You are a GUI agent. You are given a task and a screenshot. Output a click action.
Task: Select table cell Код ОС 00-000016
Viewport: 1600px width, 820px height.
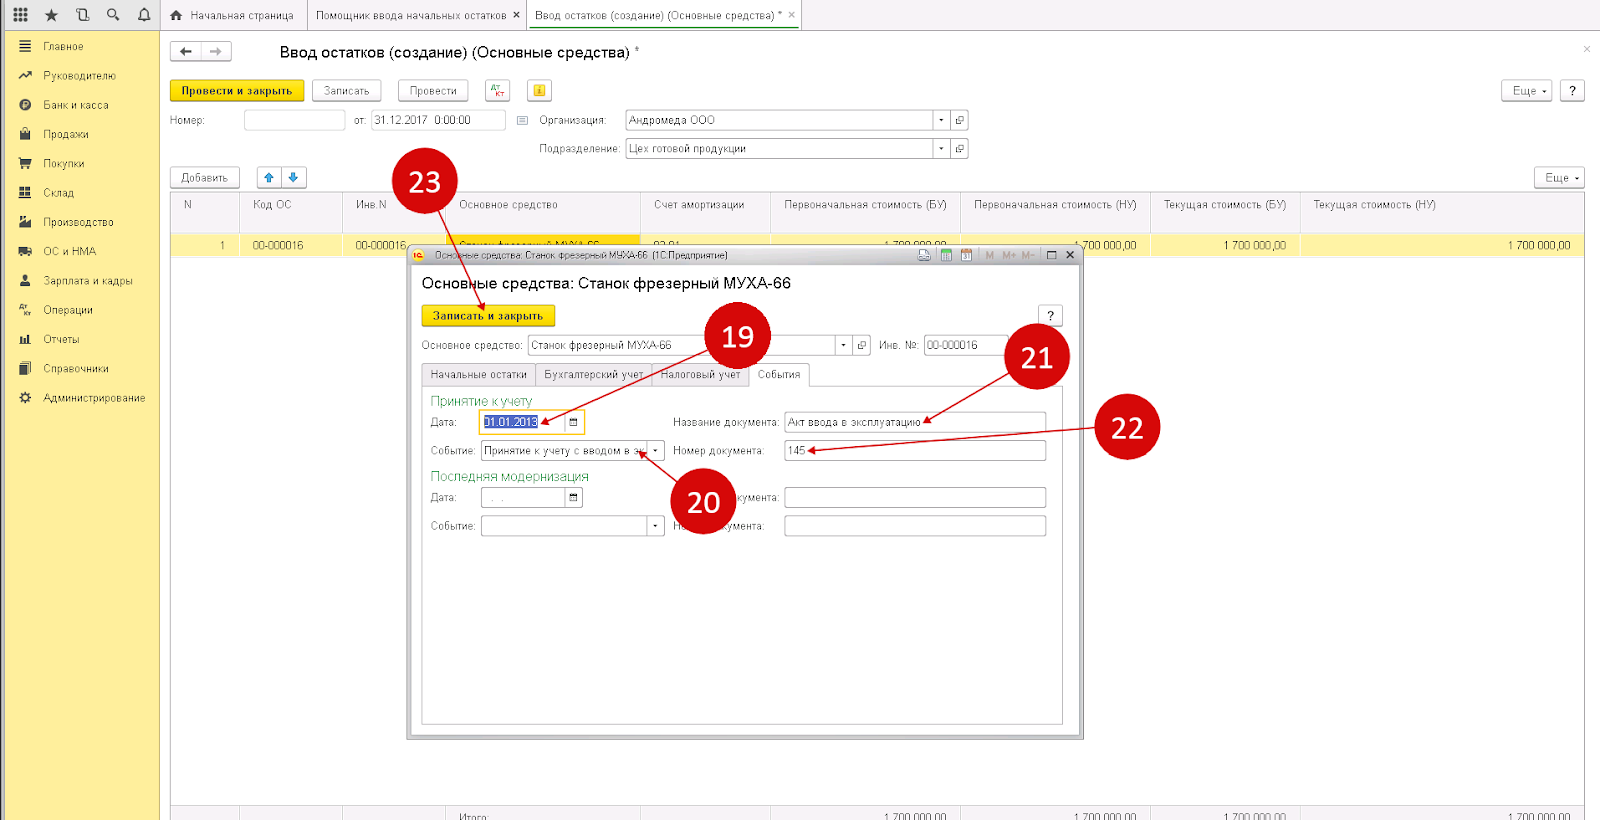291,245
